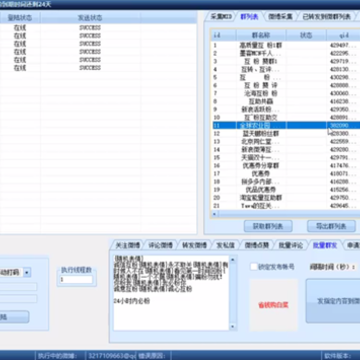This screenshot has height=360, width=360.
Task: Click the 登陆状态 column header
Action: pyautogui.click(x=20, y=18)
